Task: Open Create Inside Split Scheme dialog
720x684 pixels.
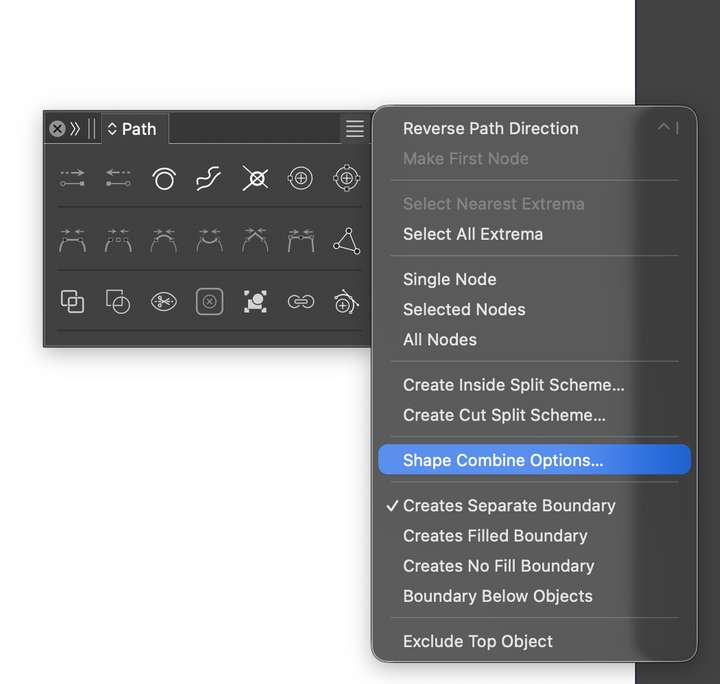Action: tap(513, 385)
